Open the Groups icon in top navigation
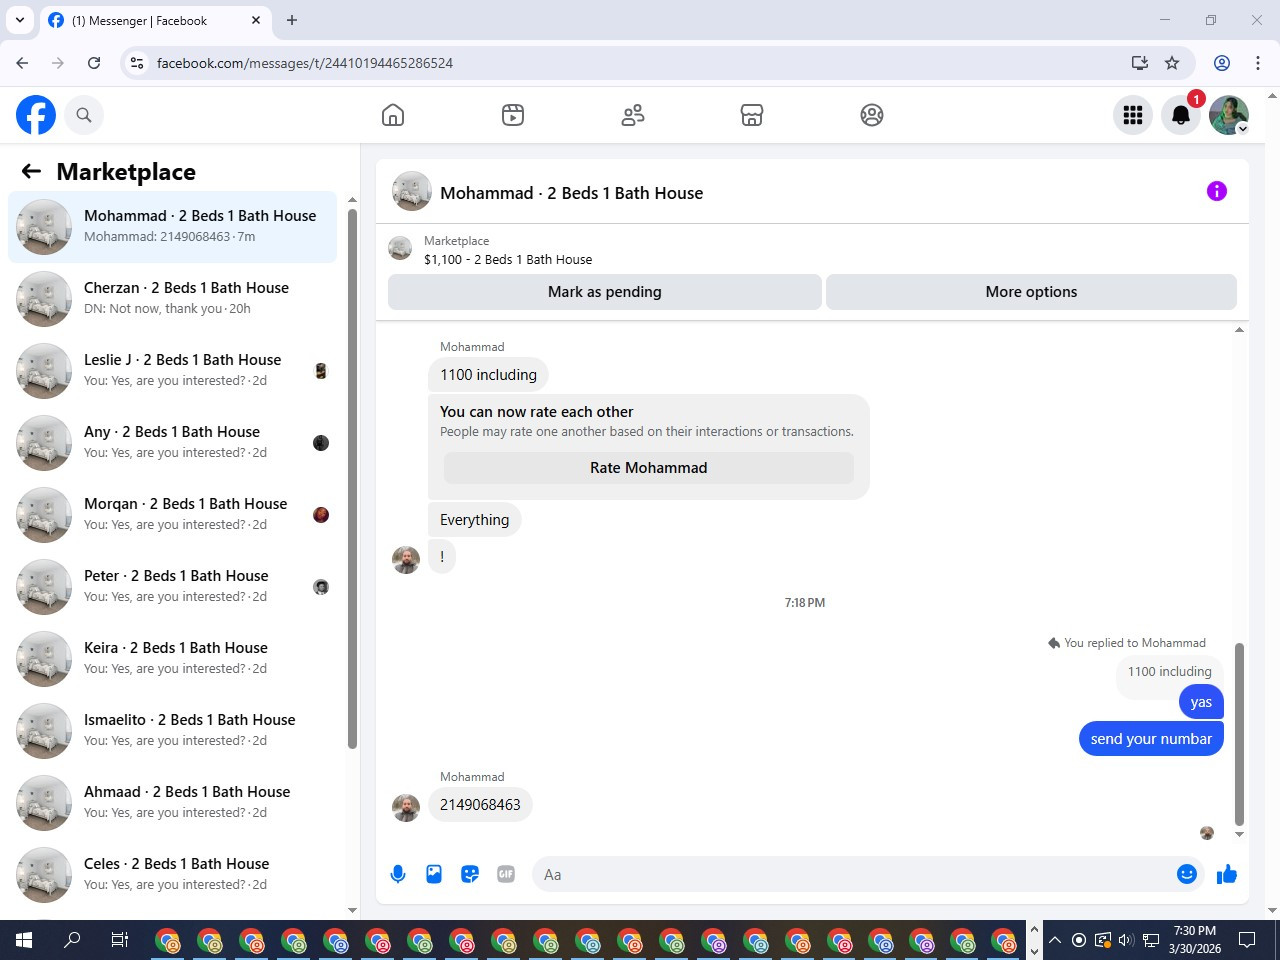1280x960 pixels. 872,115
